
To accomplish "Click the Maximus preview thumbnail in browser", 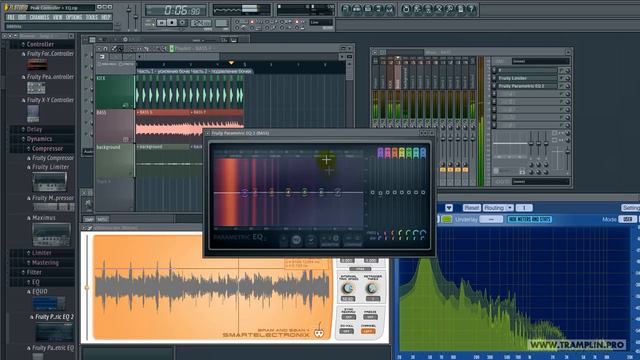I will [x=51, y=234].
